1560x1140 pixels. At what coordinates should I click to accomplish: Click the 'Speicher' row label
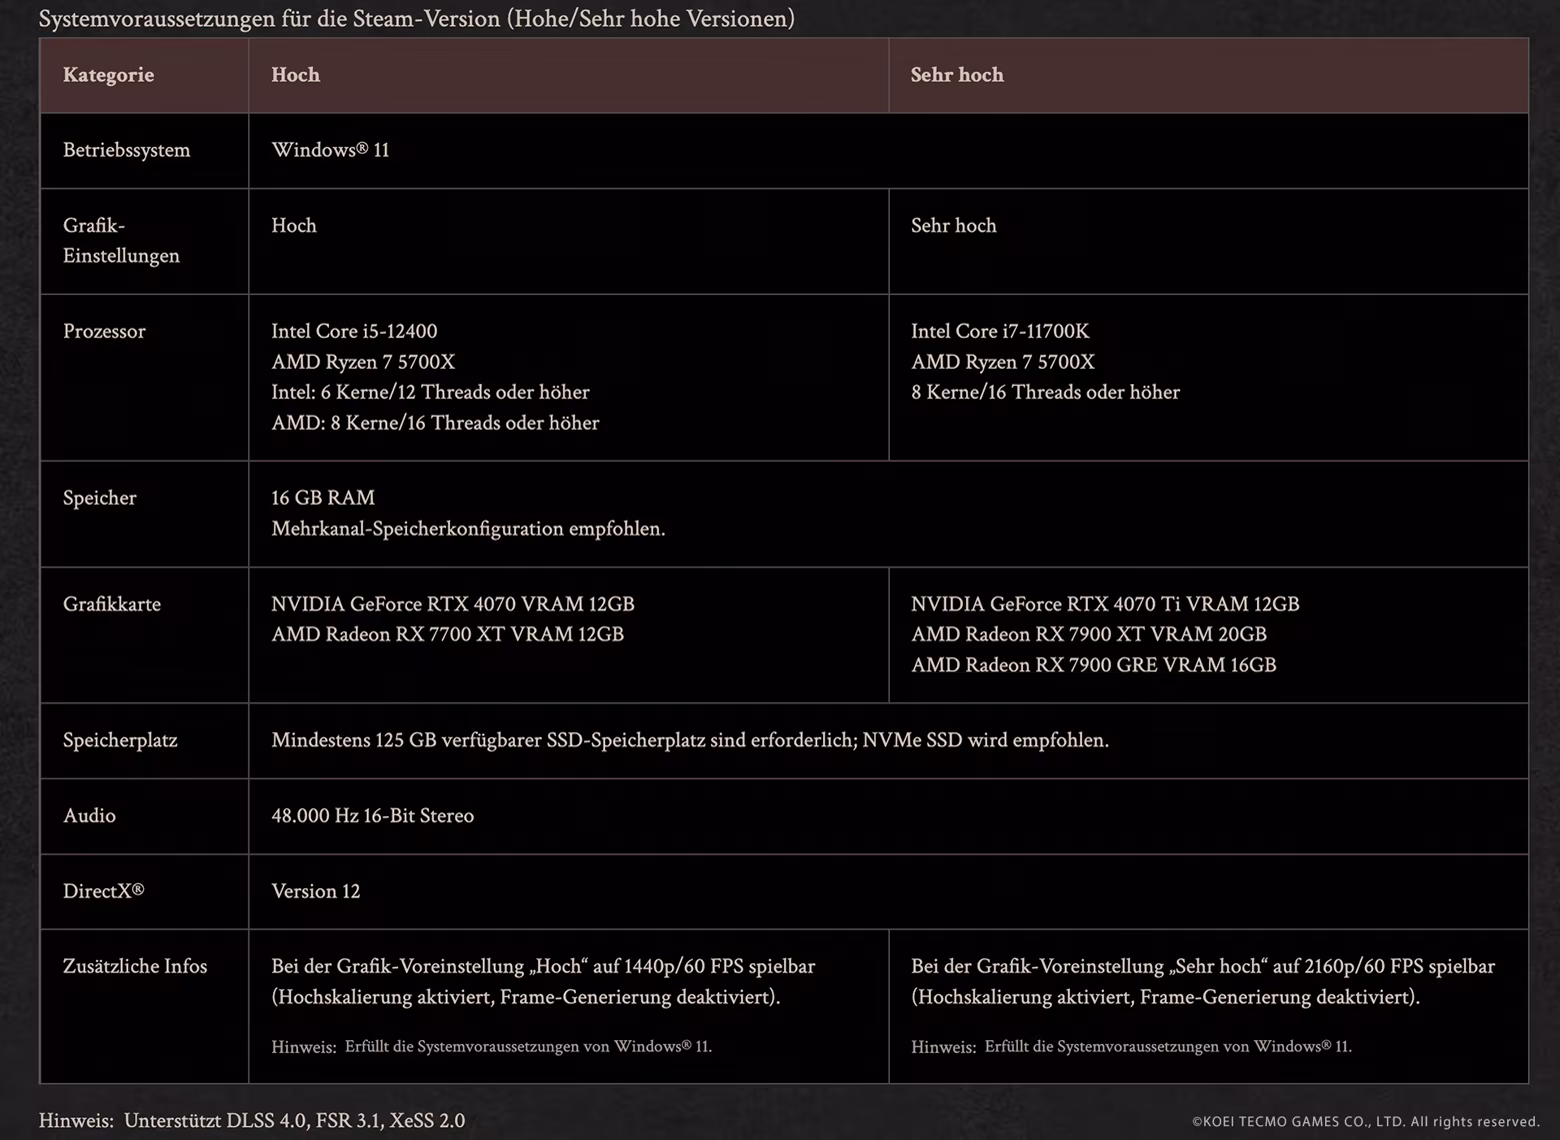pos(99,498)
